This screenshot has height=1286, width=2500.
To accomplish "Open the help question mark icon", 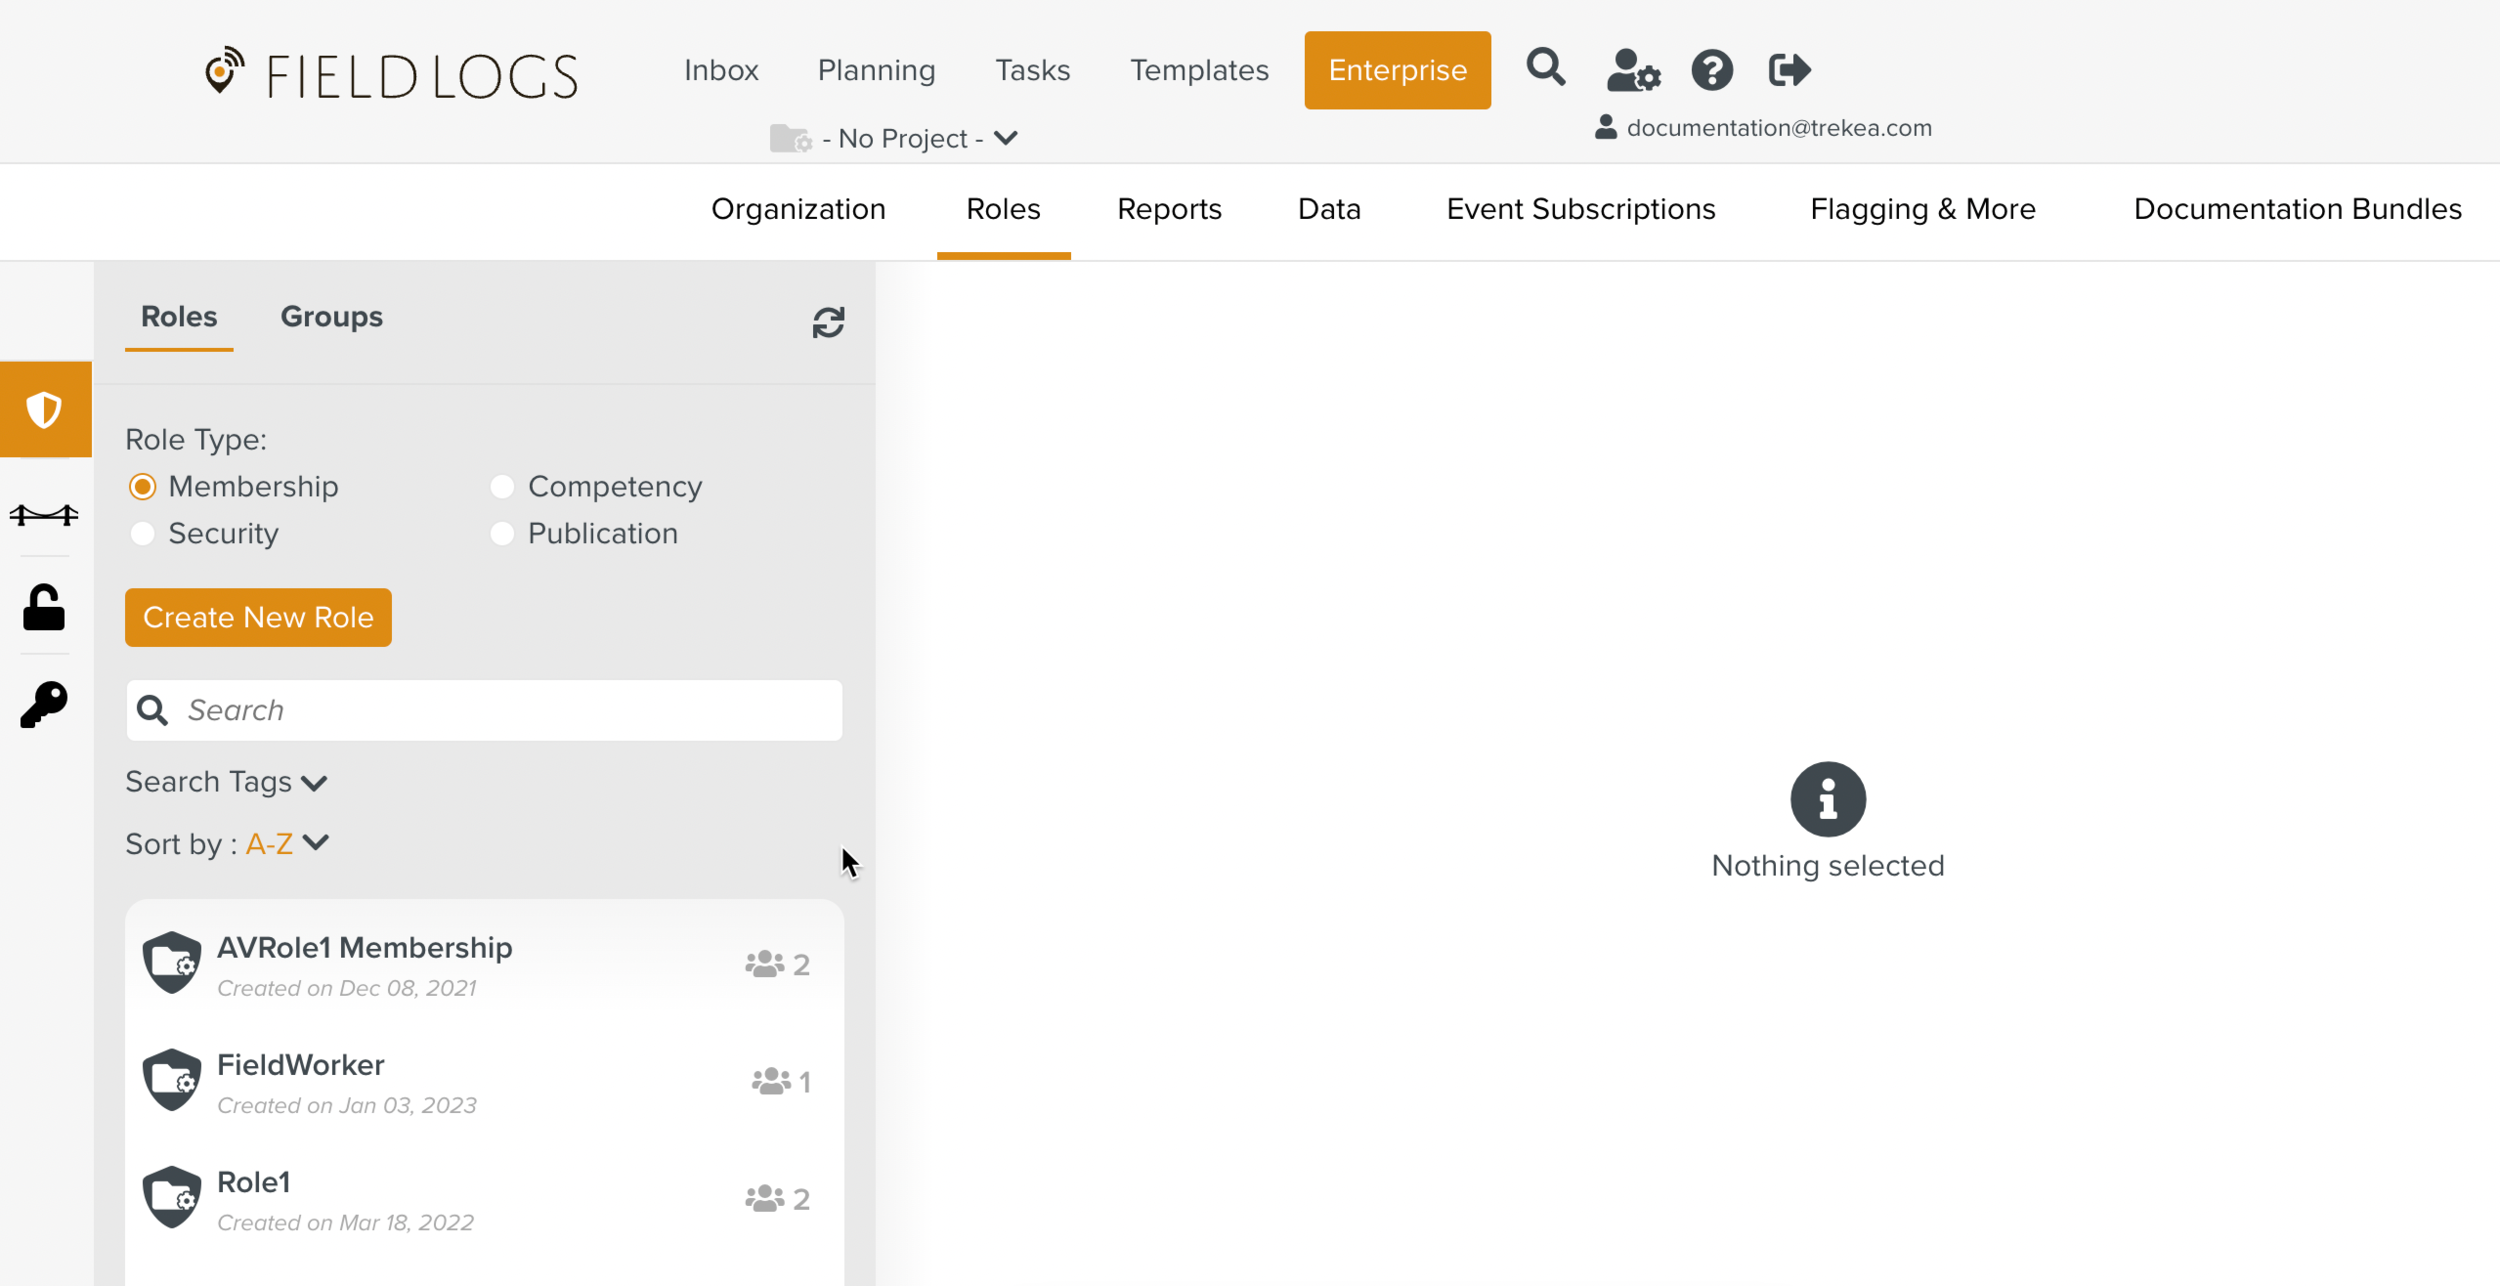I will (1711, 71).
